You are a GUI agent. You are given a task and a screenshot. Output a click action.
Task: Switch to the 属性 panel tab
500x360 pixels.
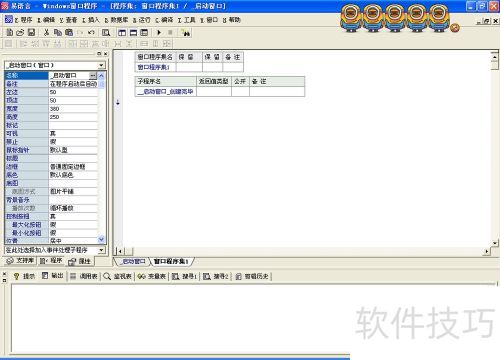[80, 261]
